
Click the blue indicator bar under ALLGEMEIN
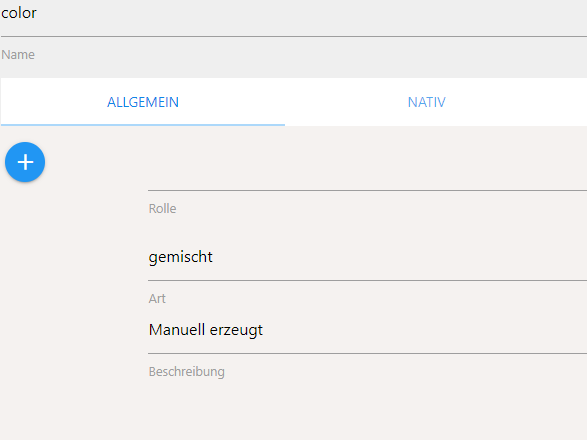[143, 125]
